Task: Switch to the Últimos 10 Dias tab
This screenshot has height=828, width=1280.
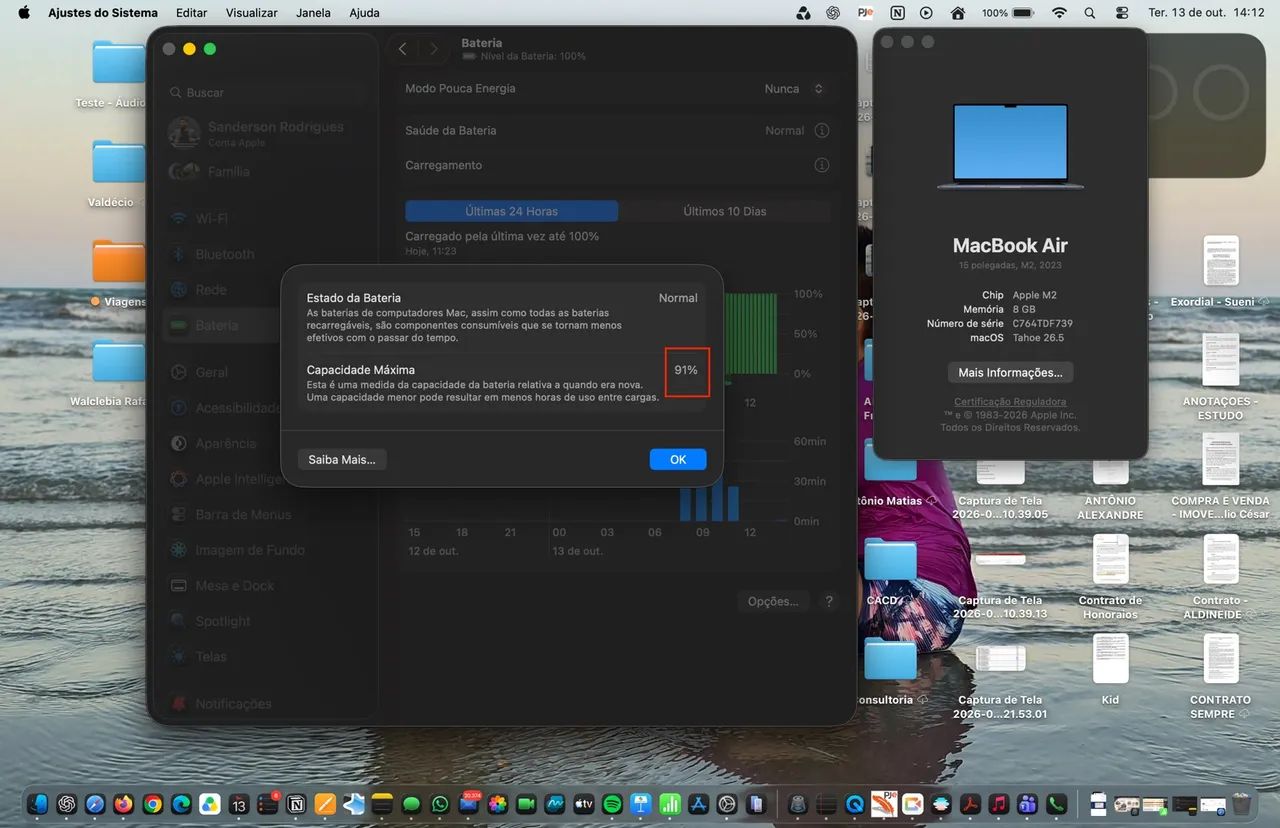Action: [725, 211]
